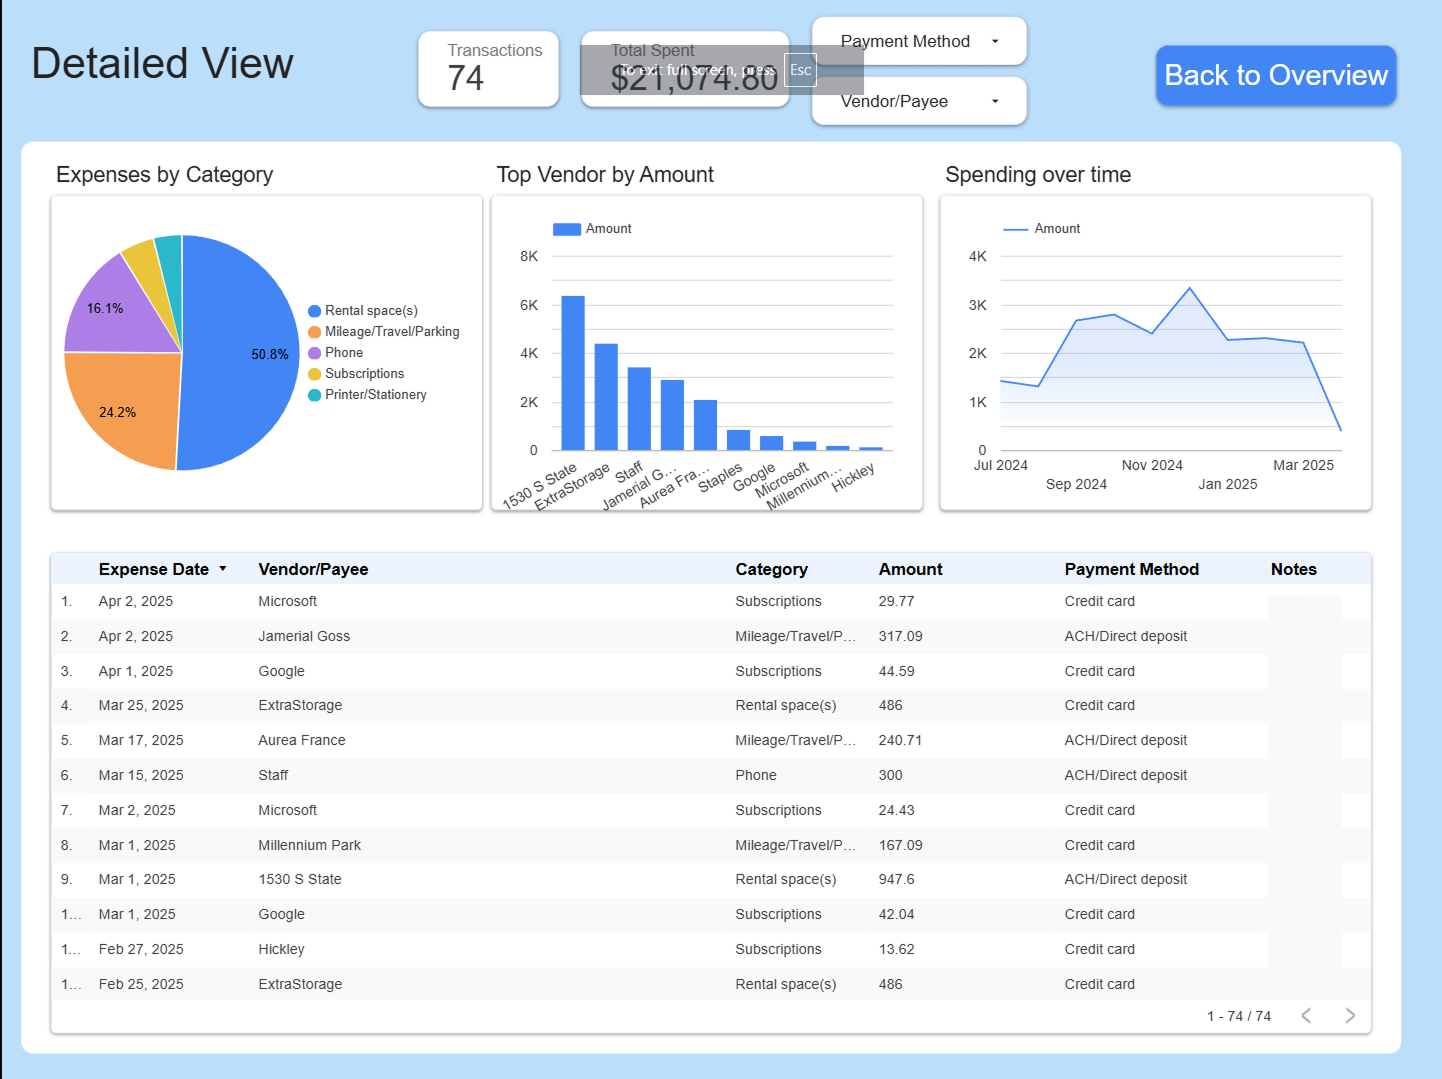Screen dimensions: 1442x1079
Task: Click amount 29.77 cell
Action: [x=896, y=601]
